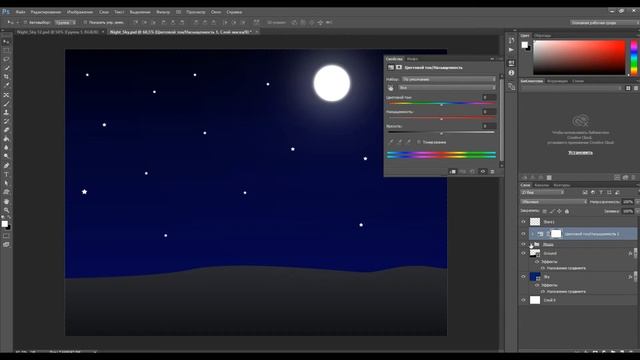The height and width of the screenshot is (360, 640).
Task: Expand the Moon layer group
Action: click(x=531, y=244)
